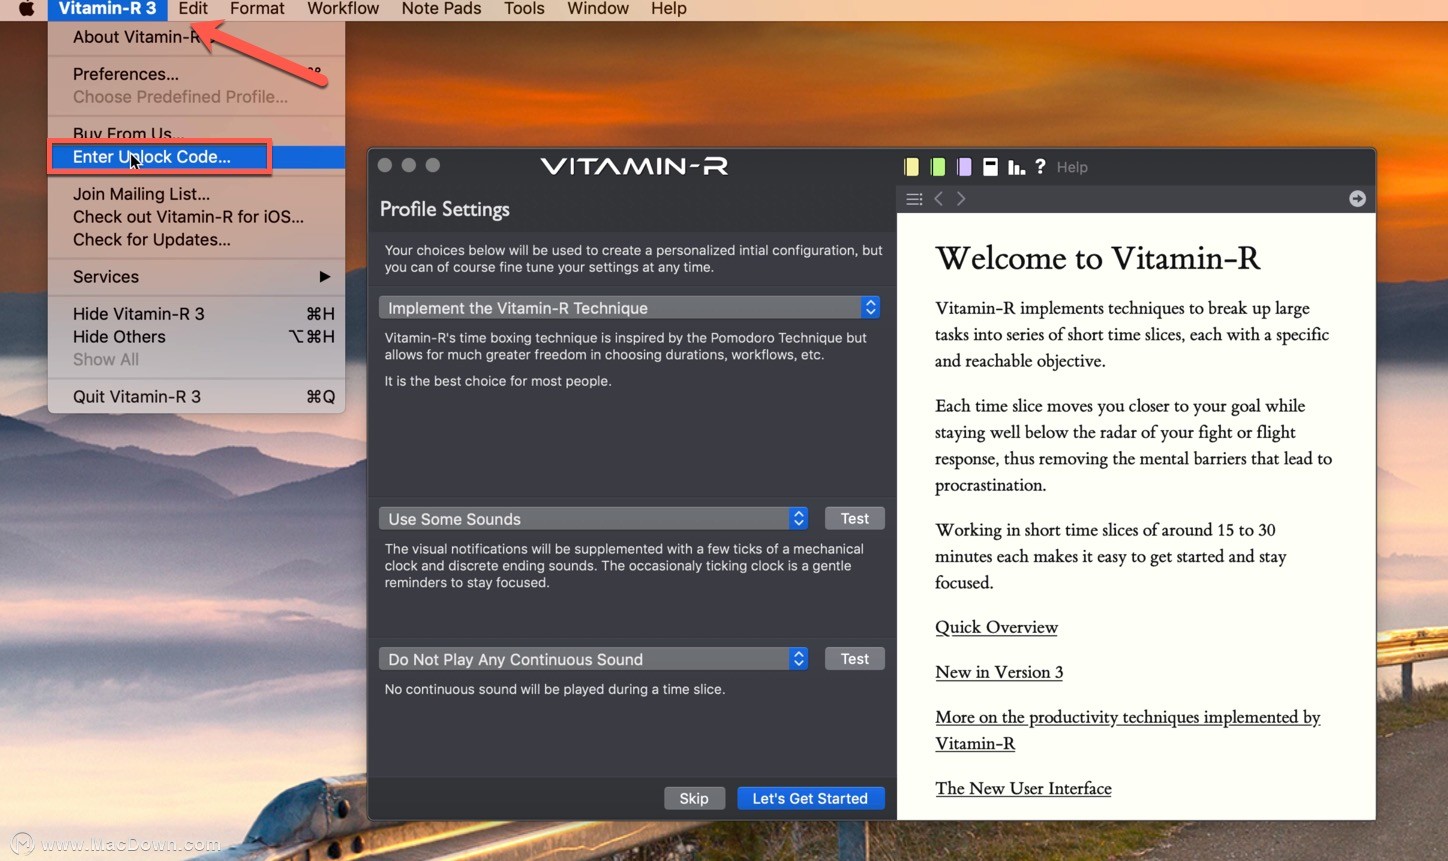Open the Tools menu

(x=524, y=9)
